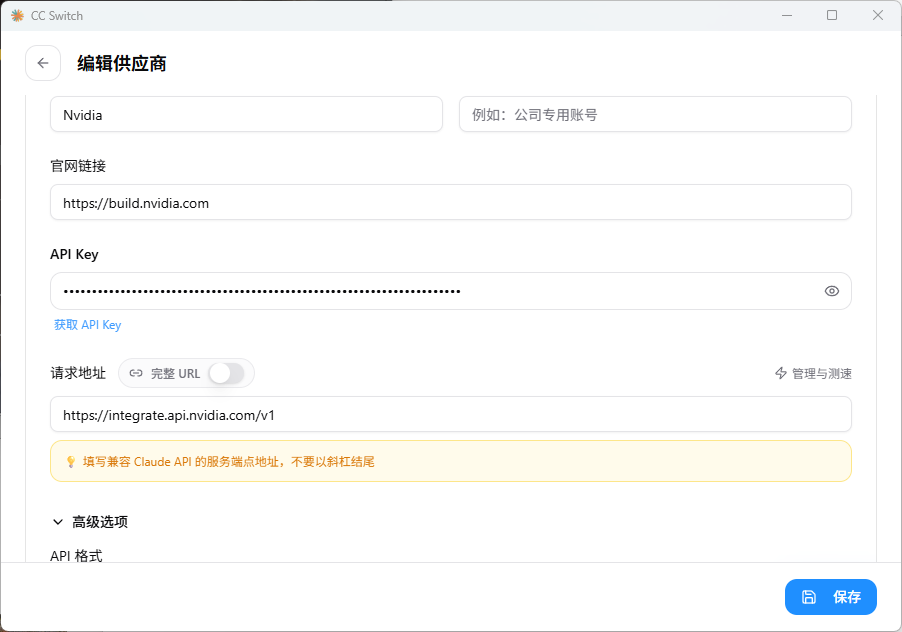The height and width of the screenshot is (632, 902).
Task: Toggle the 完整 URL switch
Action: coord(226,373)
